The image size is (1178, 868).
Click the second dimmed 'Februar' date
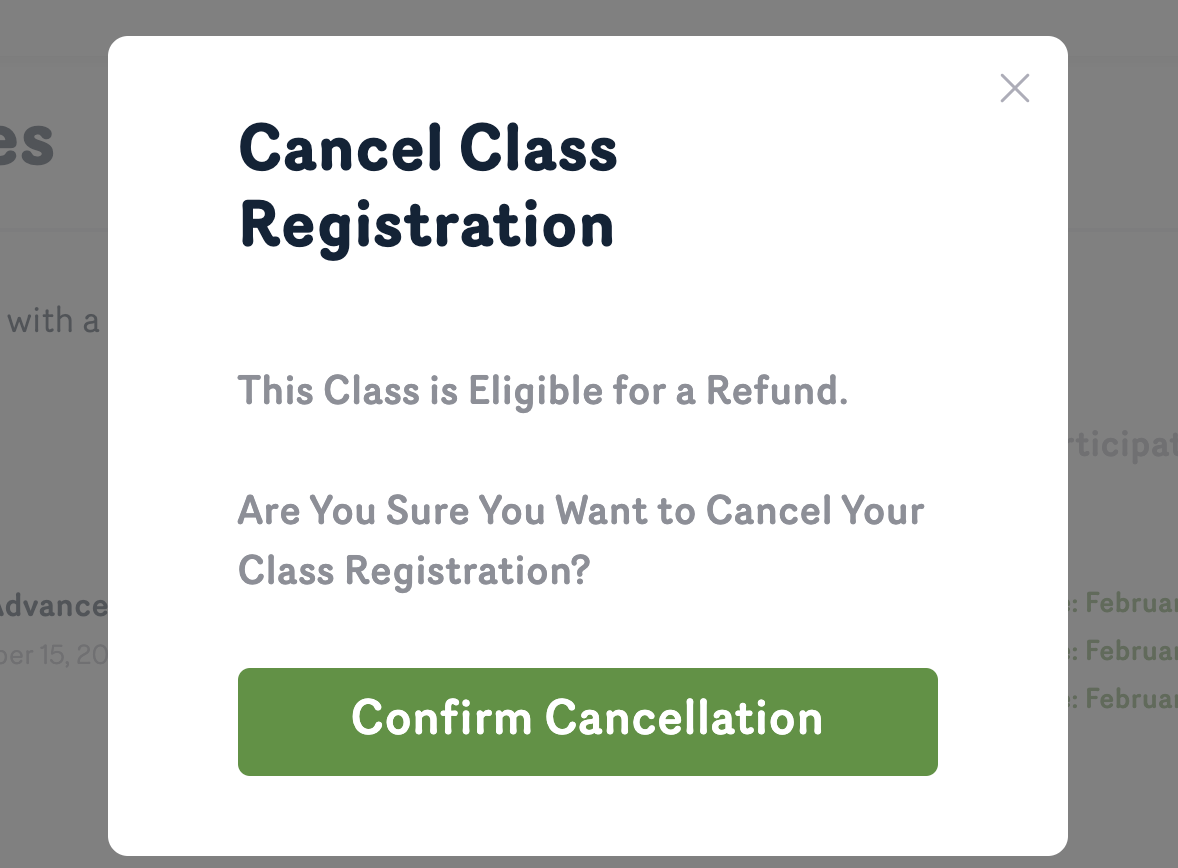click(x=1131, y=651)
